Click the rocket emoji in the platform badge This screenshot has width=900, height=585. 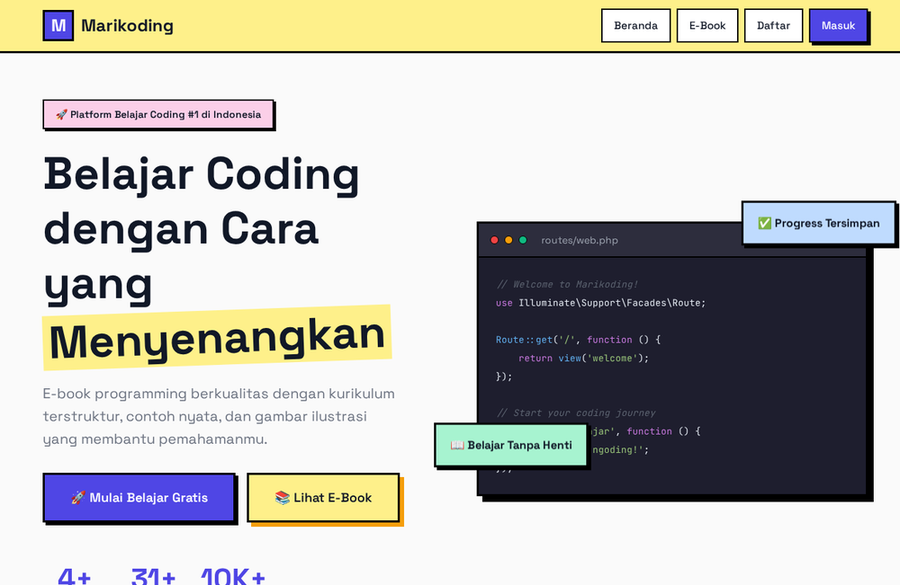tap(61, 114)
